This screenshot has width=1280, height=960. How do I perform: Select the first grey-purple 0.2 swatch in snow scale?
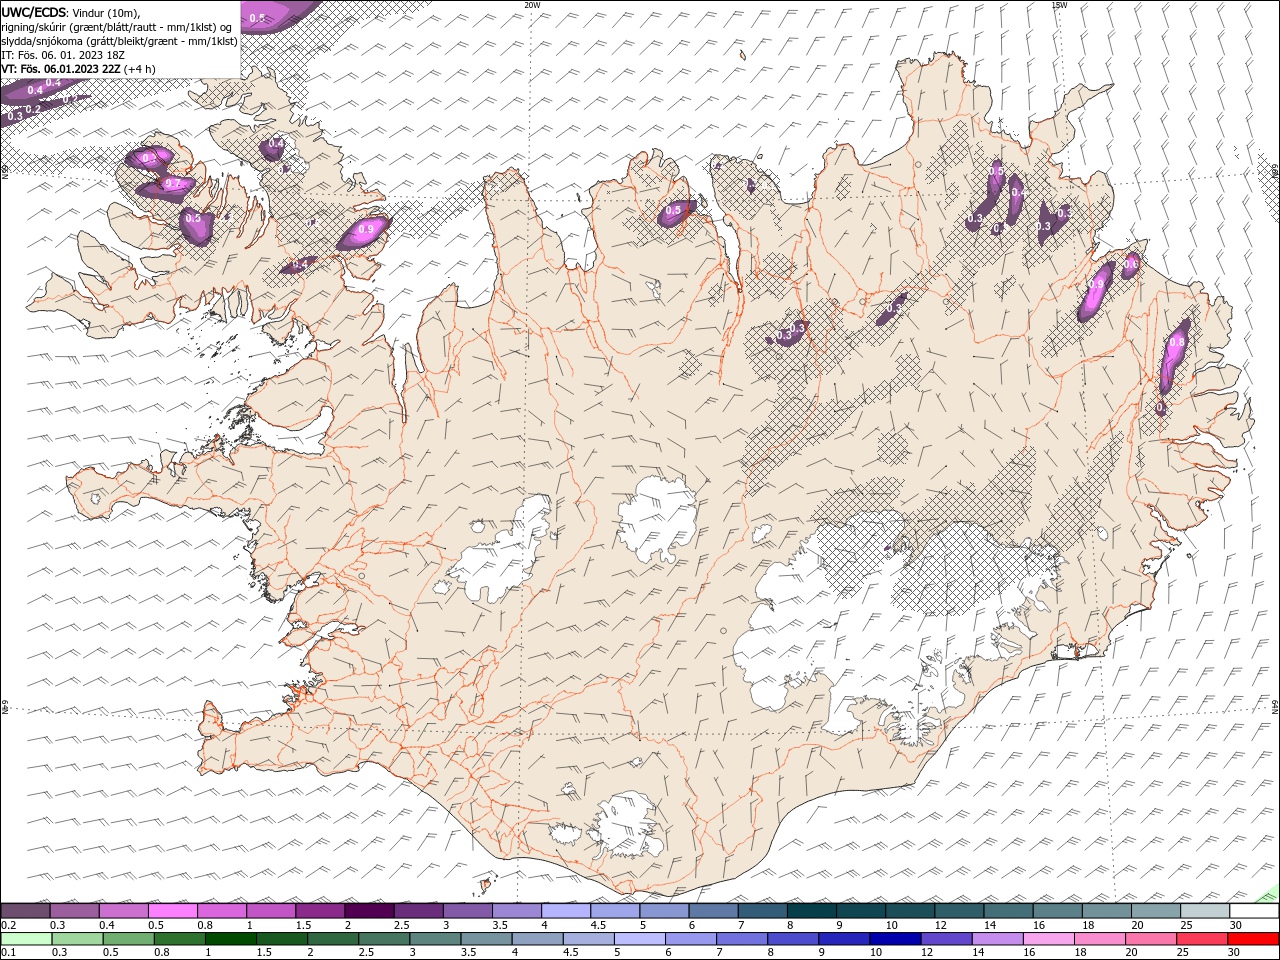(x=26, y=911)
